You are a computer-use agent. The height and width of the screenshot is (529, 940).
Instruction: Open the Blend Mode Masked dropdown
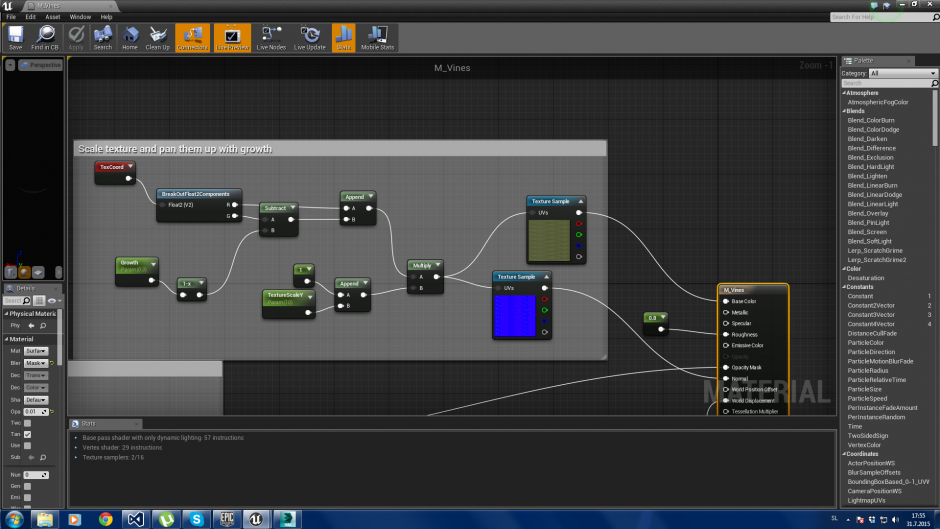pos(36,363)
